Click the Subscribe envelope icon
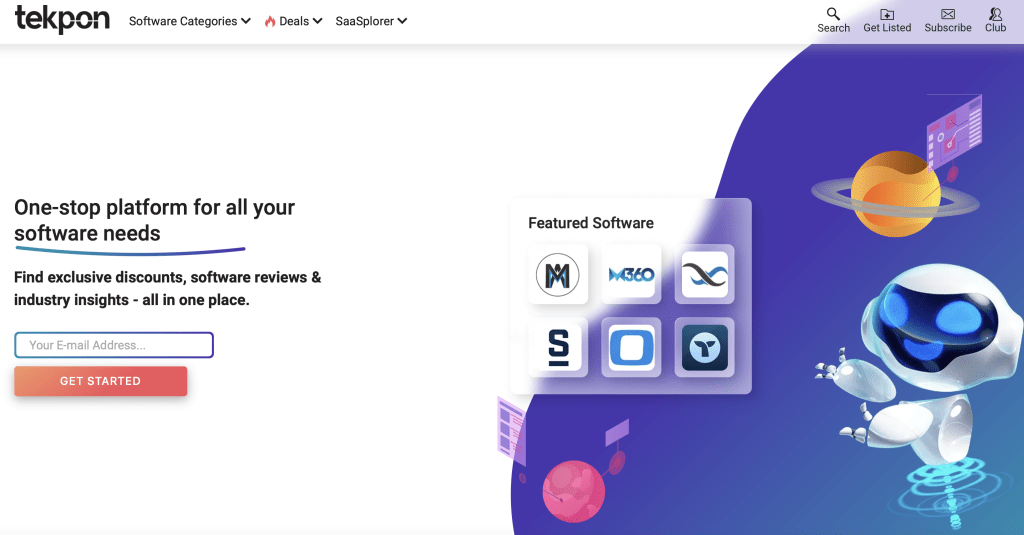Screen dimensions: 1024x535 click(948, 14)
